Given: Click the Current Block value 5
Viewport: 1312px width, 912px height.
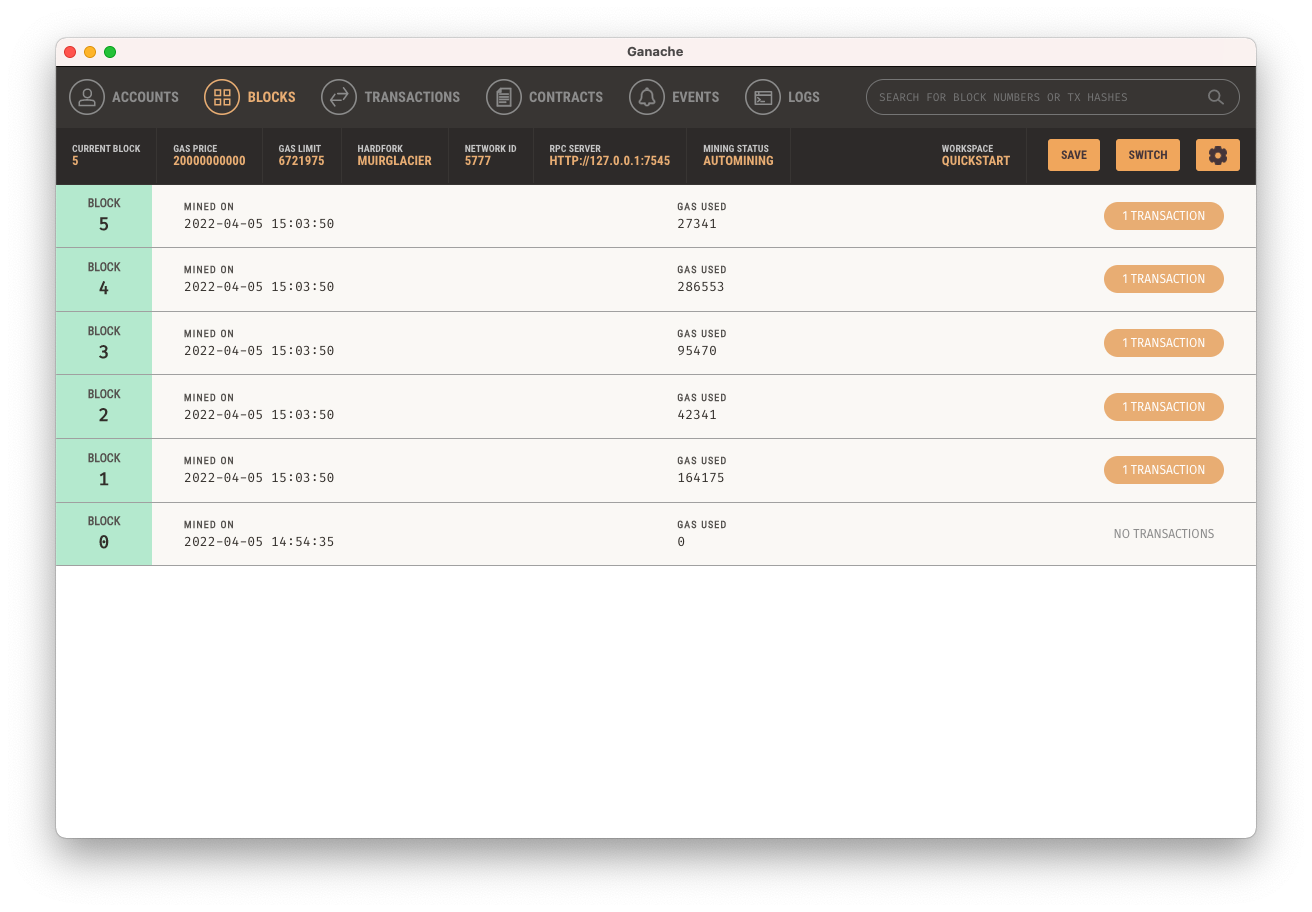Looking at the screenshot, I should point(75,161).
